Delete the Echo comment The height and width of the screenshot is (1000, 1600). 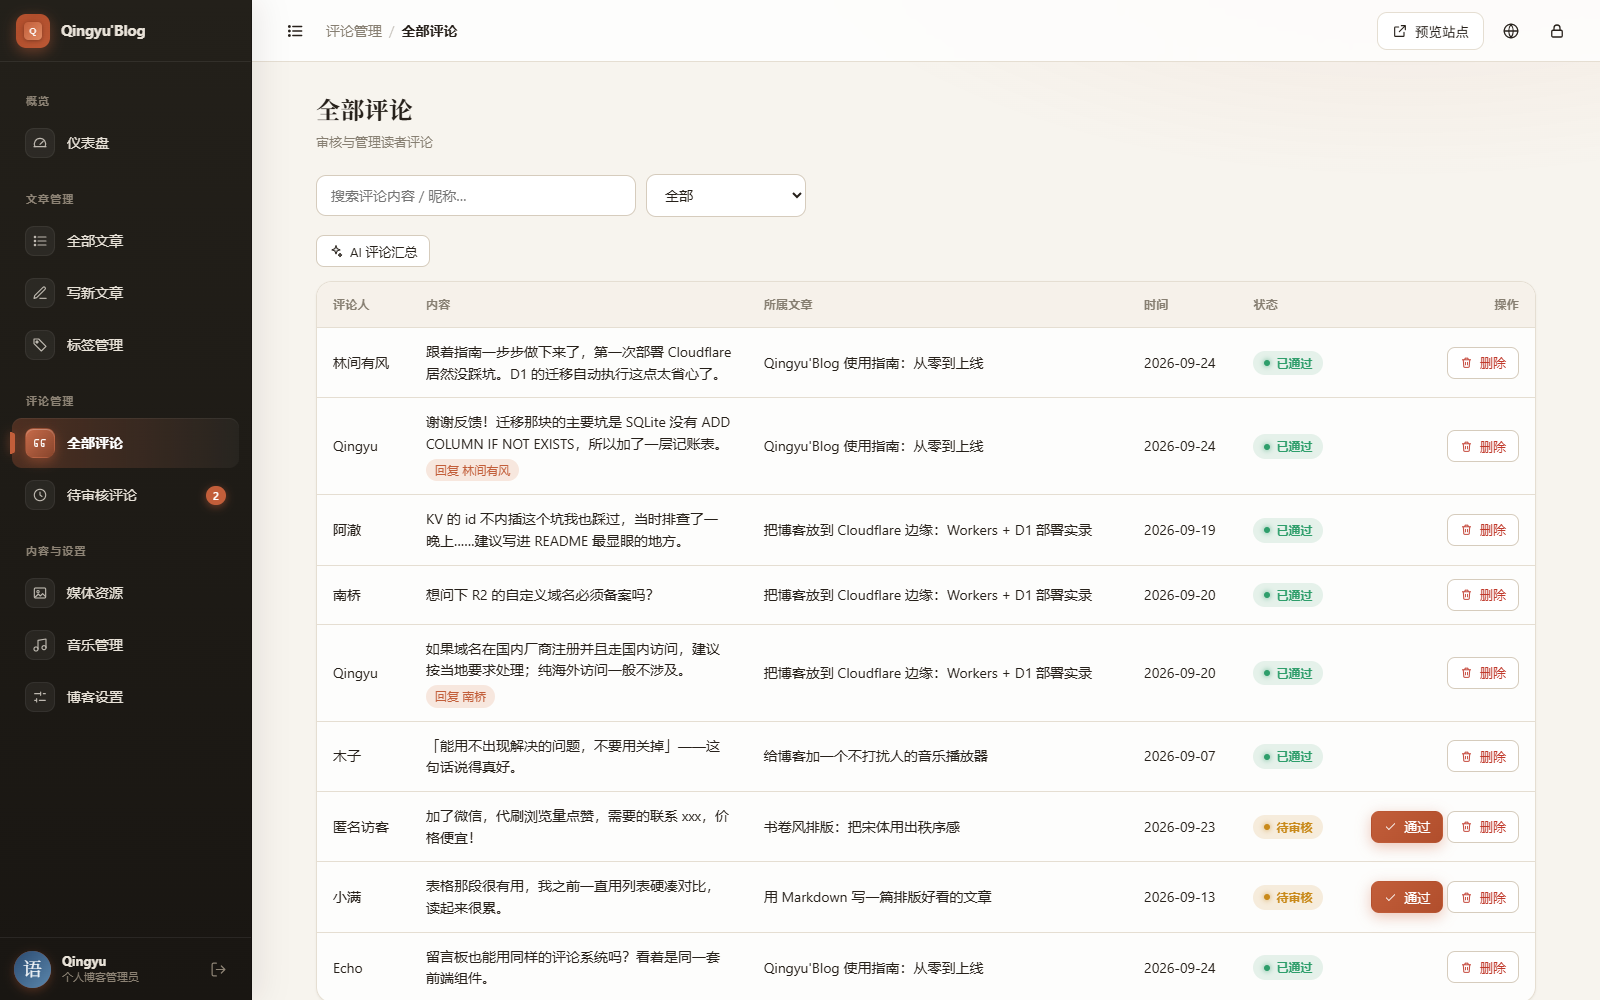pos(1483,967)
